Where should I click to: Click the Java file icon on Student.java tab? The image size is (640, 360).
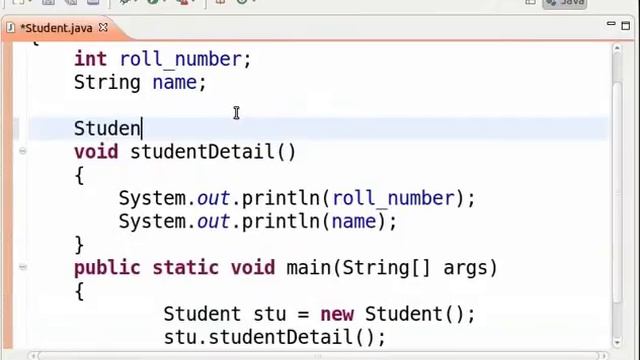click(11, 28)
